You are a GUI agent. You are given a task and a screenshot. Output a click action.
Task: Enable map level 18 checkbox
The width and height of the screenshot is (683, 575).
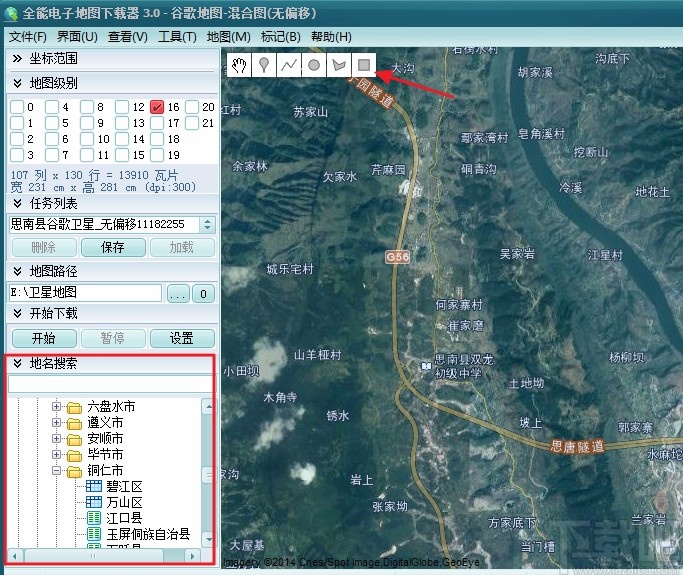point(157,139)
